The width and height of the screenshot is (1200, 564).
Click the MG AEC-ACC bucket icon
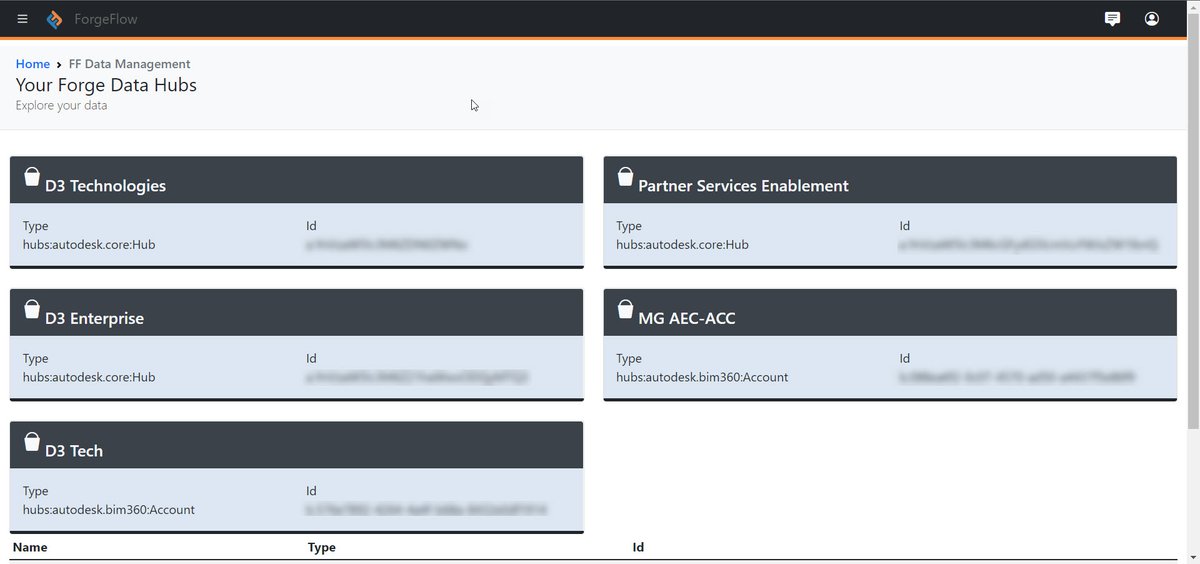[x=625, y=309]
